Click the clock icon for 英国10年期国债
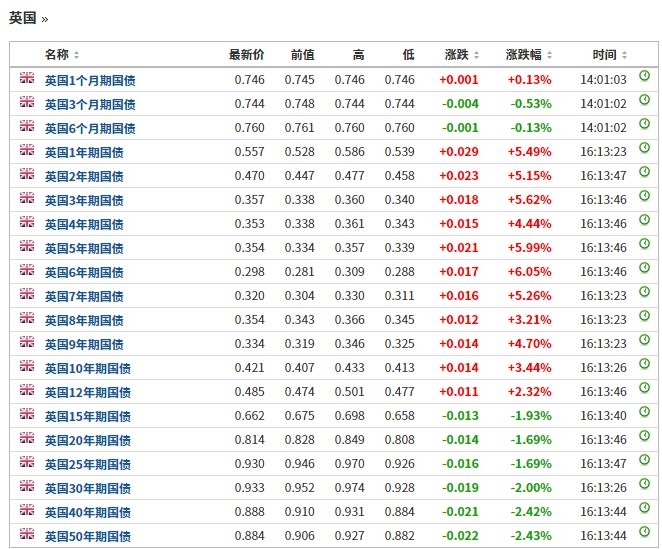662x549 pixels. pos(645,364)
